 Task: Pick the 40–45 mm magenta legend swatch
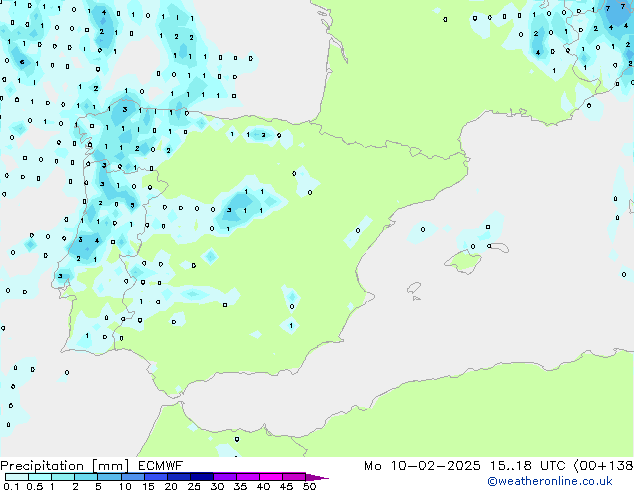[271, 477]
